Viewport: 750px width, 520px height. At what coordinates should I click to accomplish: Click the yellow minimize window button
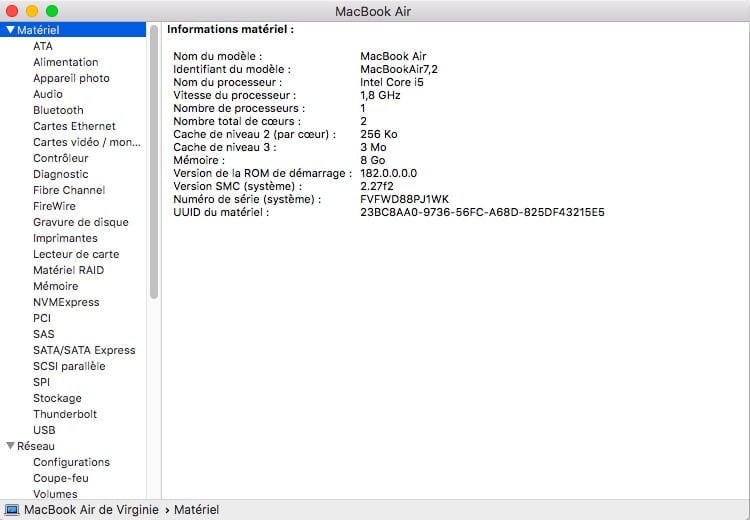click(x=32, y=11)
